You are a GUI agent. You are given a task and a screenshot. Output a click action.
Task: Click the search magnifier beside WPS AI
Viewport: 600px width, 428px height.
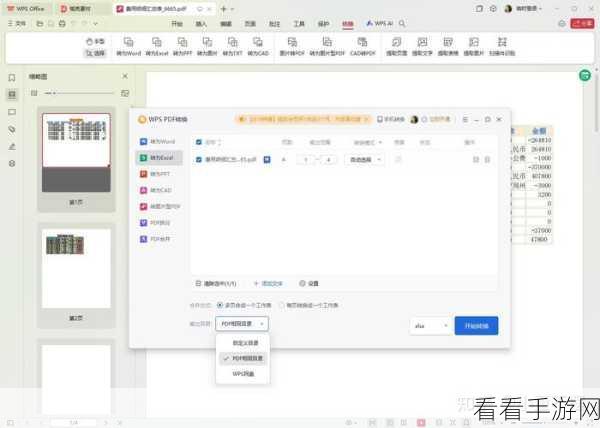tap(402, 24)
